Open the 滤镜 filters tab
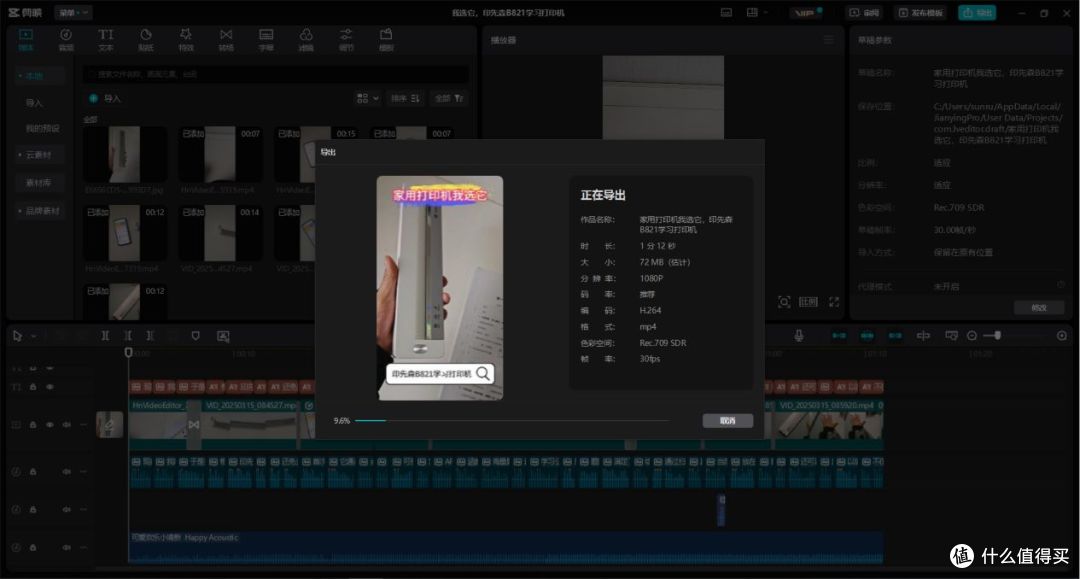This screenshot has width=1080, height=579. (306, 40)
